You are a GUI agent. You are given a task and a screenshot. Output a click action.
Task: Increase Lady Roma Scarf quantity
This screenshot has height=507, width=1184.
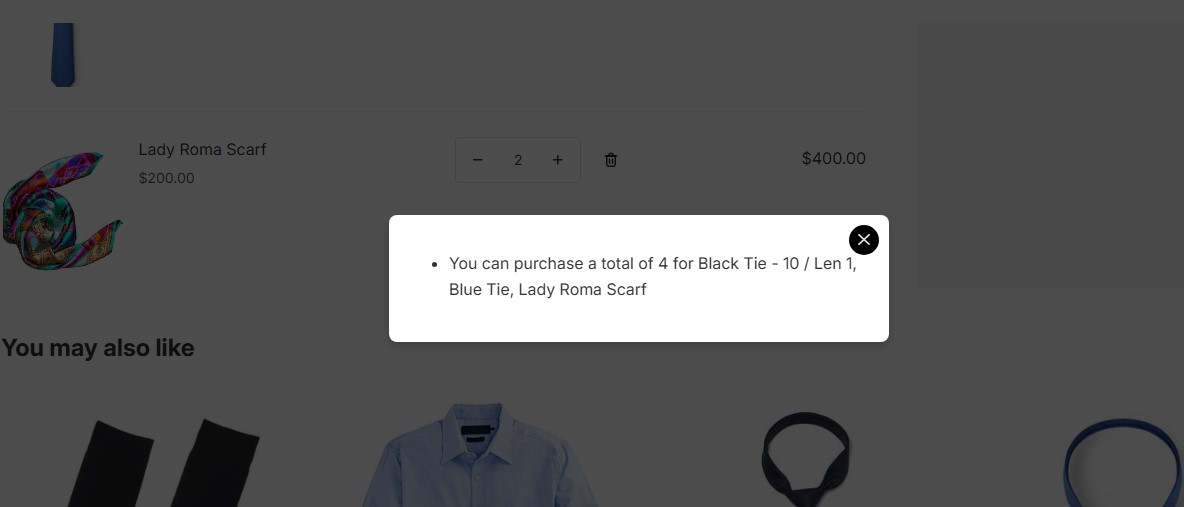557,160
